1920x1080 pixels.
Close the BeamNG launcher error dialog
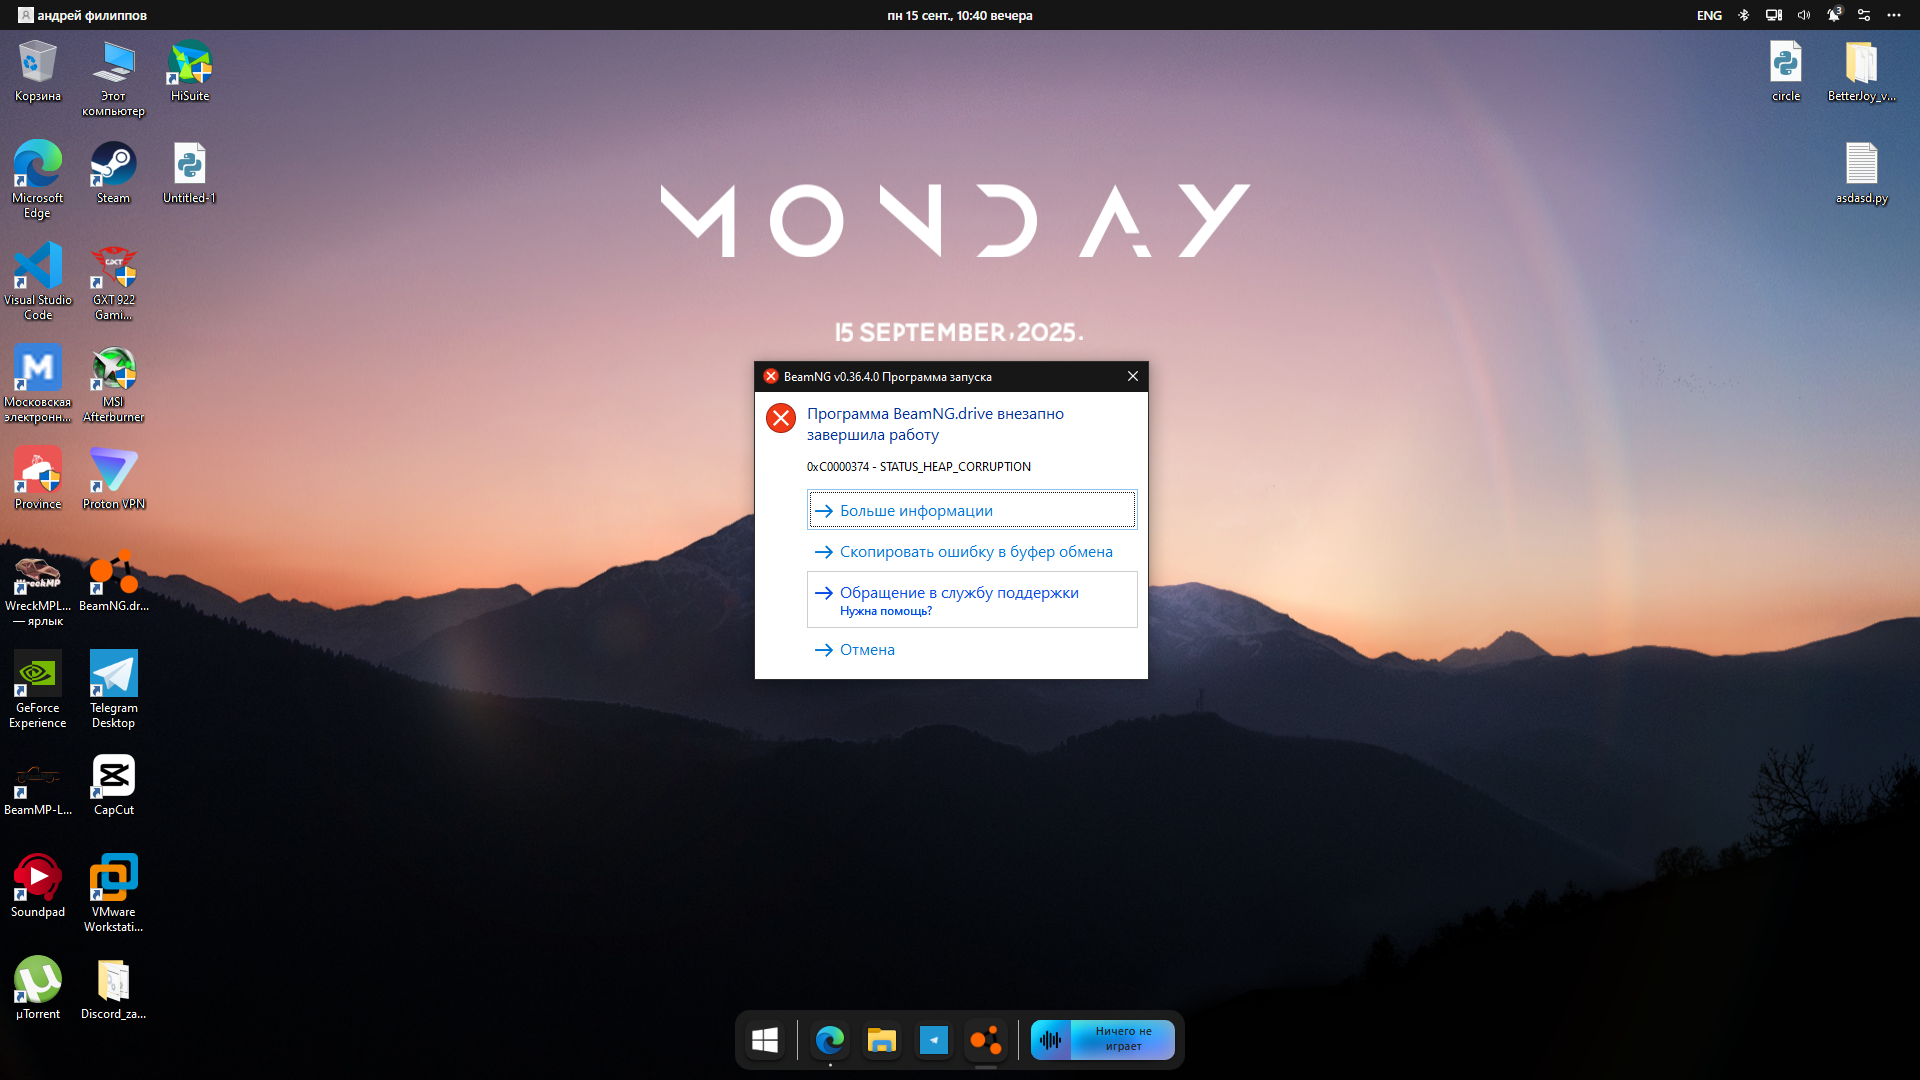coord(1132,376)
